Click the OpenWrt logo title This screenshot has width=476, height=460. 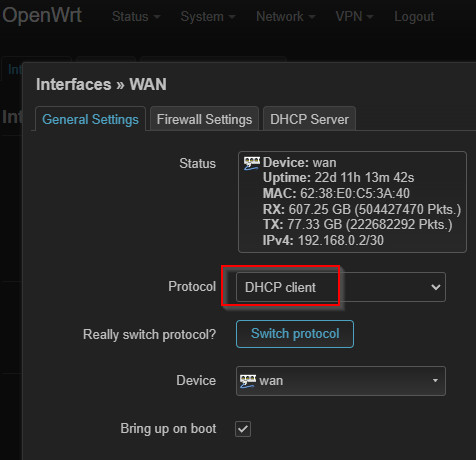(x=42, y=15)
